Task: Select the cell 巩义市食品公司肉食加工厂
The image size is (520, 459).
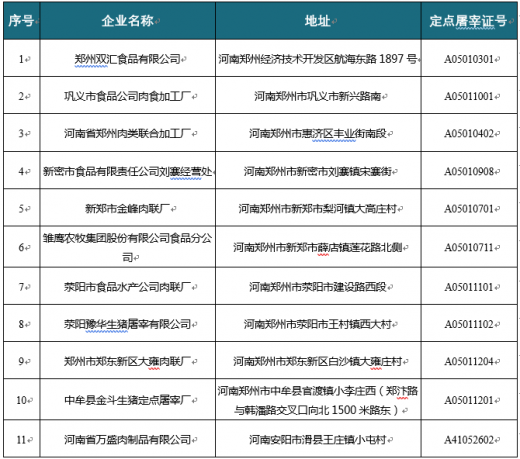Action: (128, 96)
